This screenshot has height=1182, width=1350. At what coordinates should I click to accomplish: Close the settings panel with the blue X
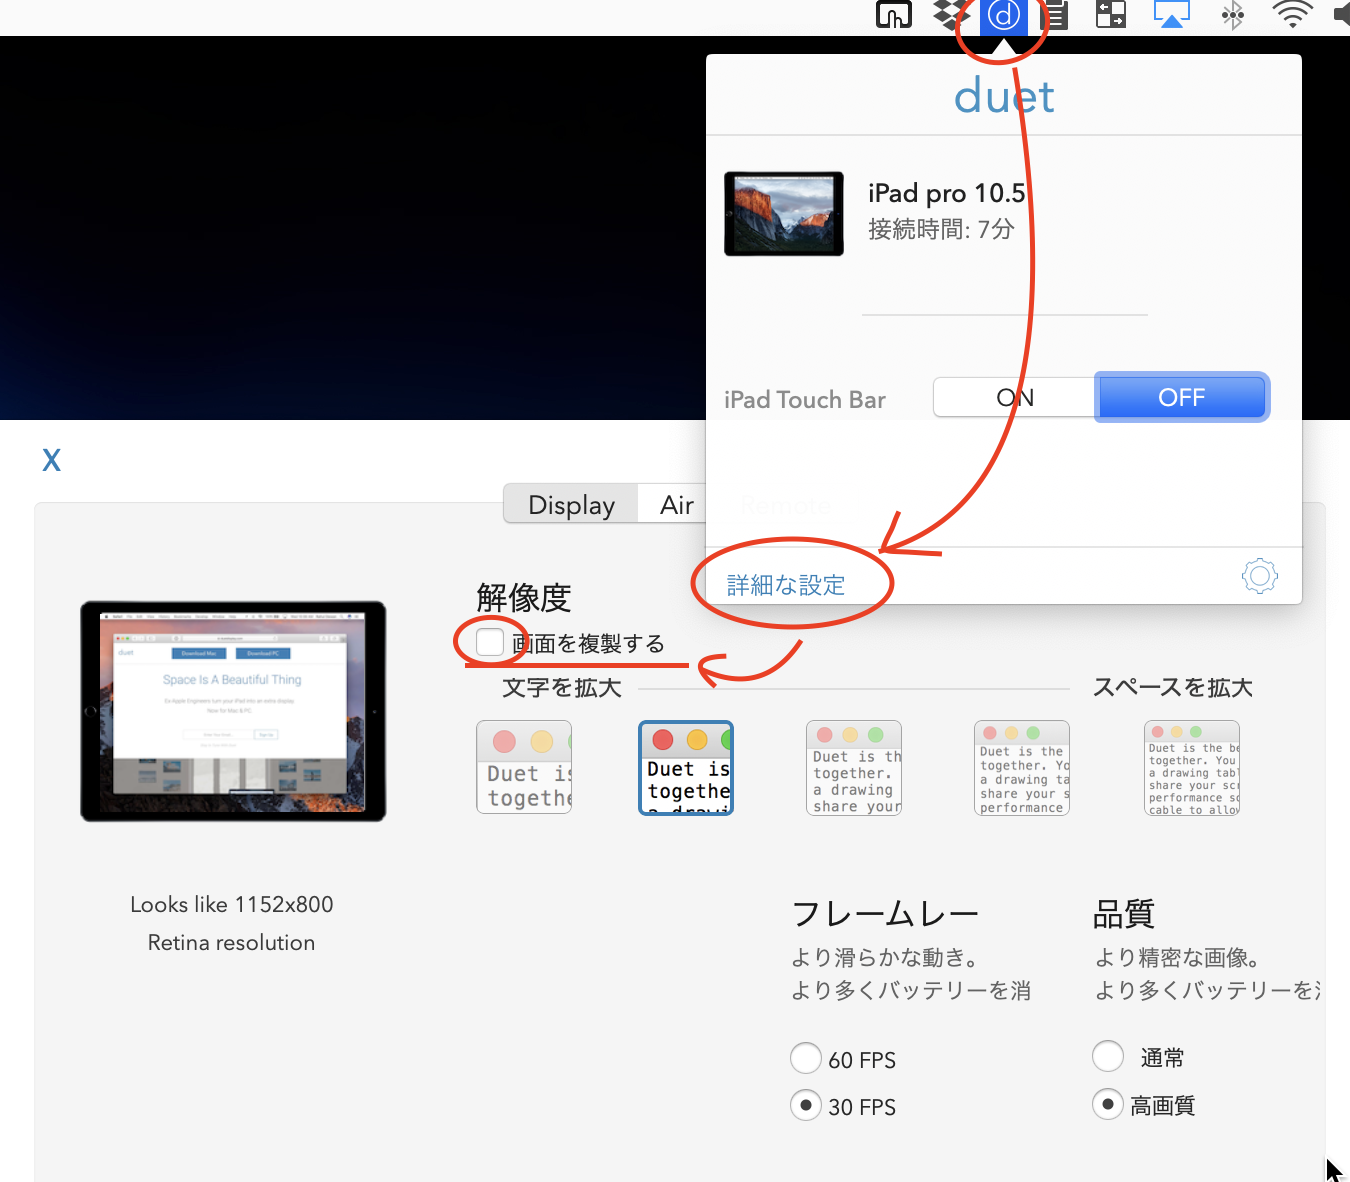pos(52,460)
